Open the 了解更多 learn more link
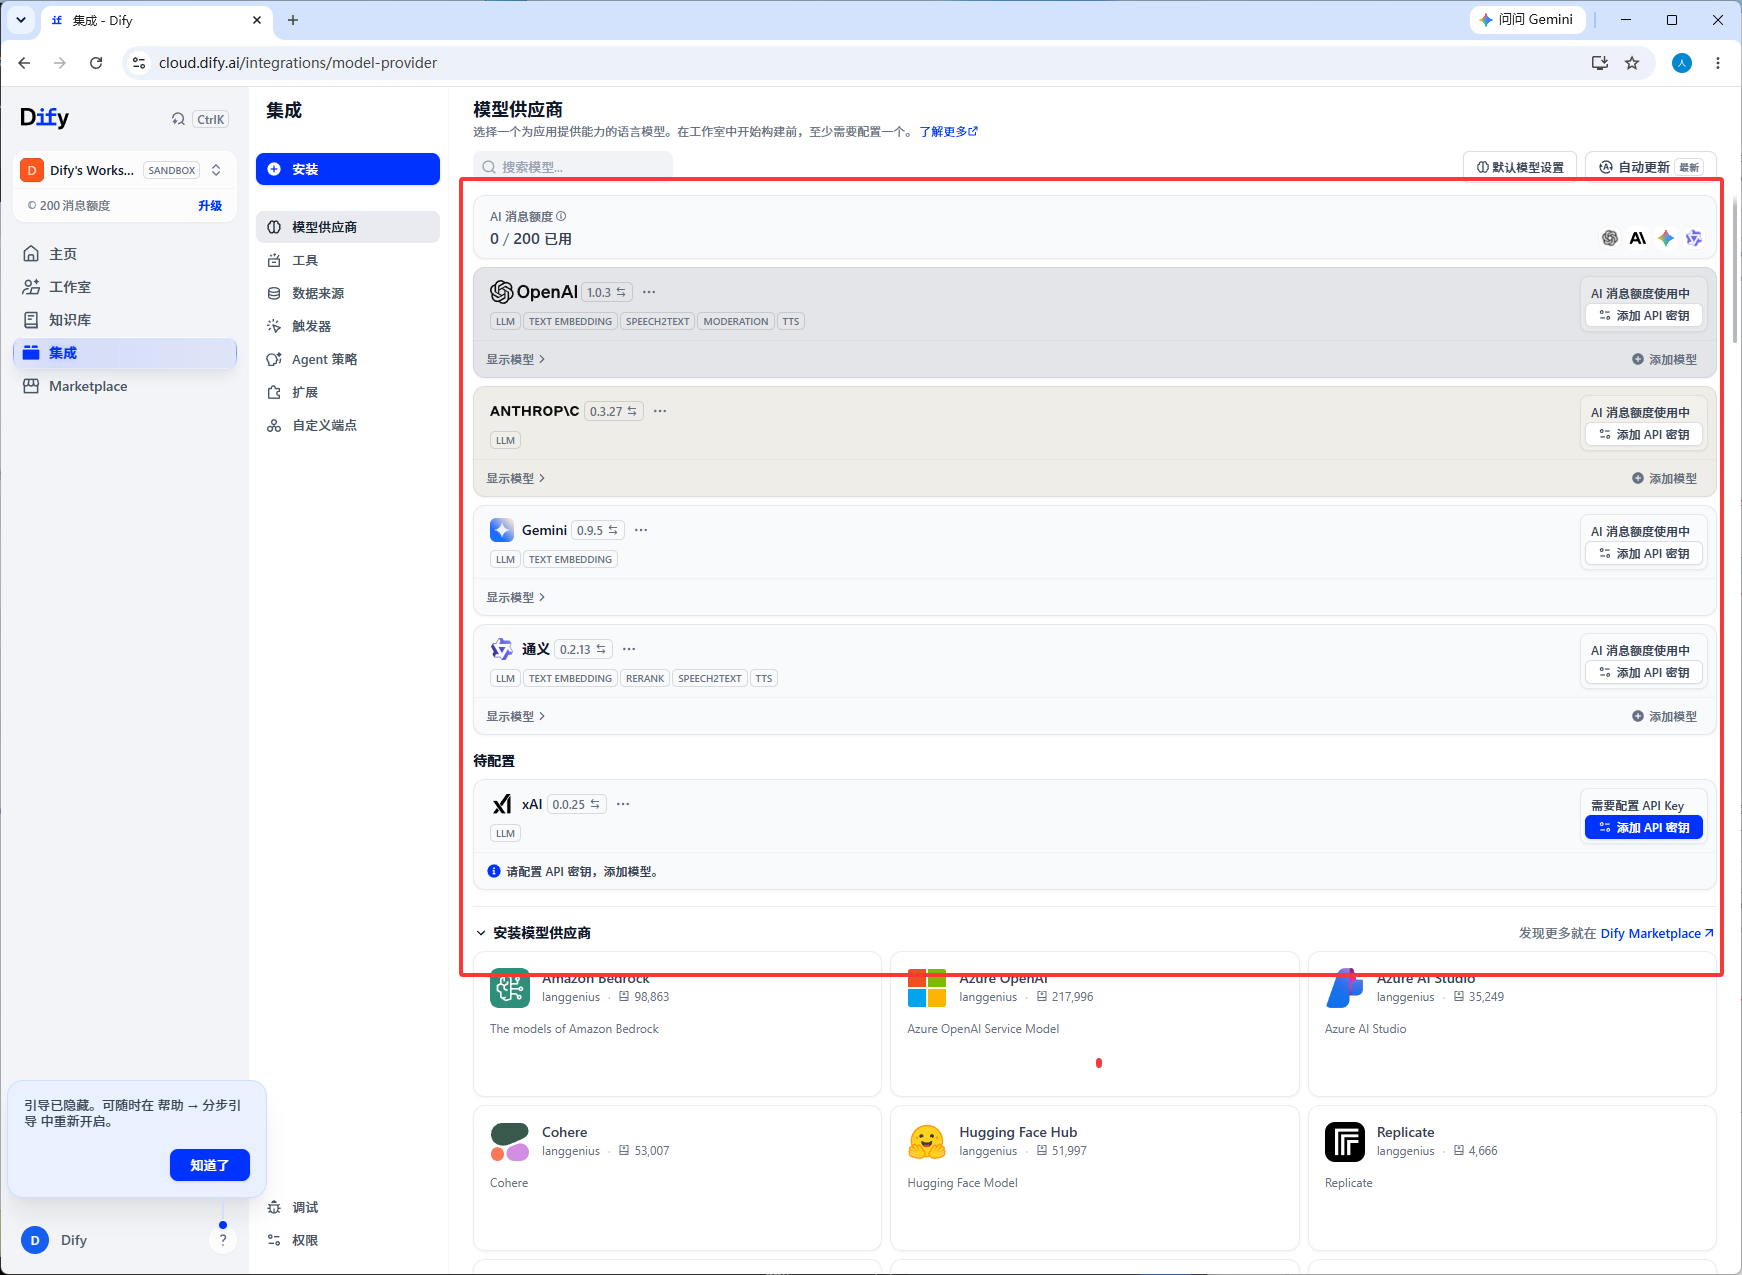Screen dimensions: 1742x1275 coord(949,131)
